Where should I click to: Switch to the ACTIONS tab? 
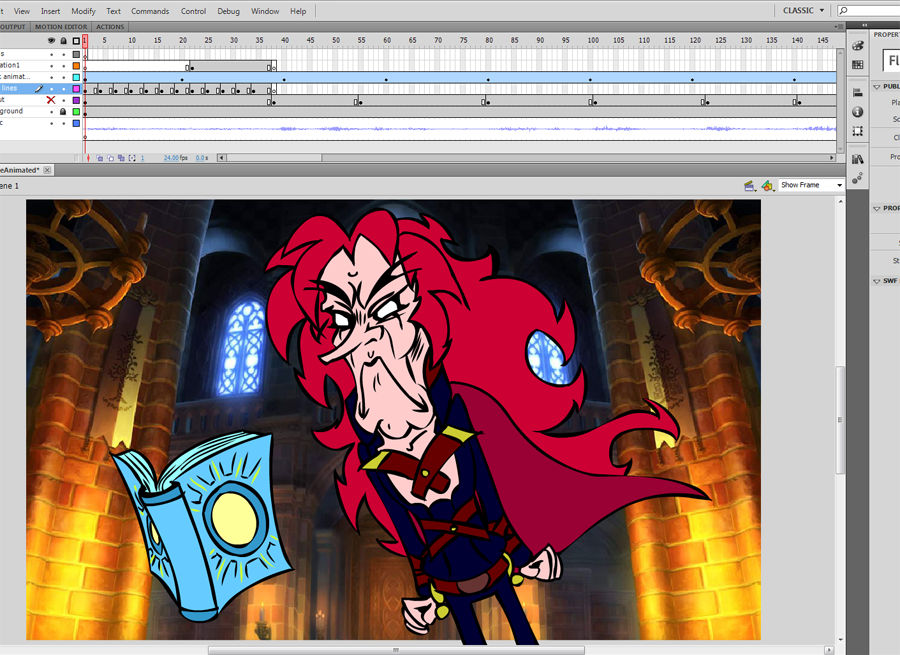[110, 27]
